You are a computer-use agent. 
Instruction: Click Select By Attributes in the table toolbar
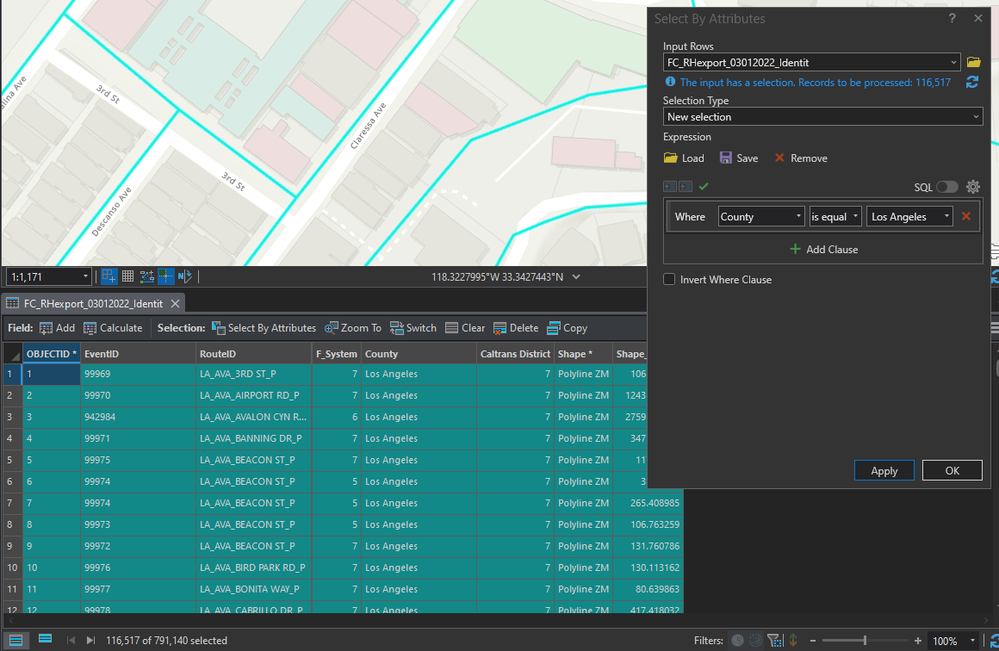(264, 328)
